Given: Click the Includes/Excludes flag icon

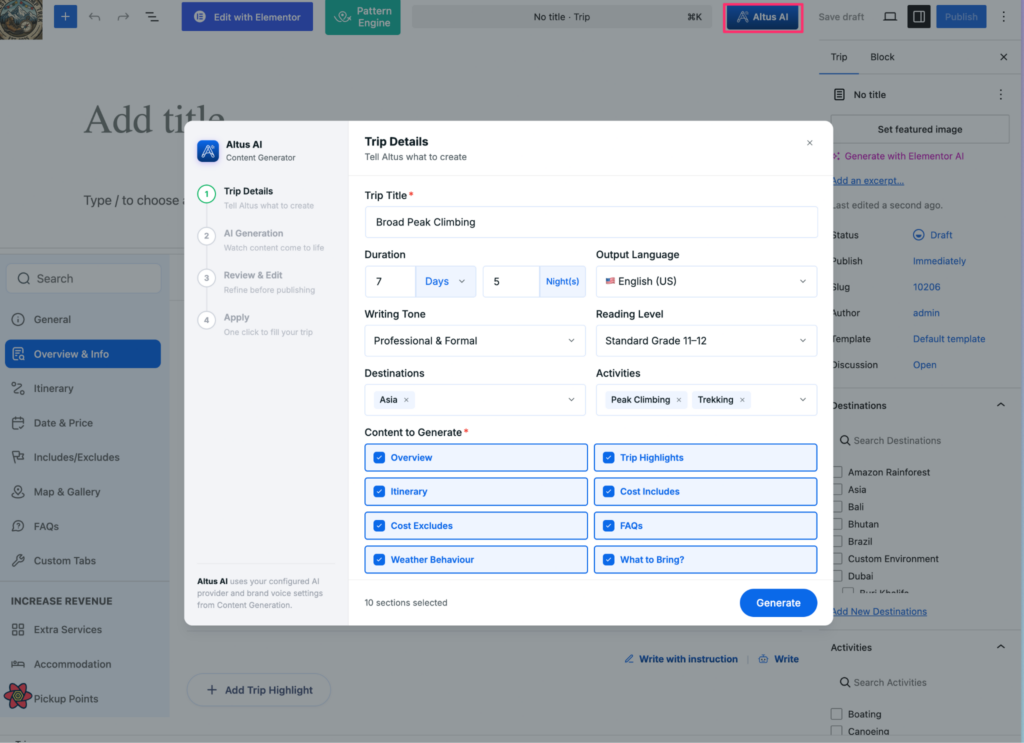Looking at the screenshot, I should click(18, 457).
